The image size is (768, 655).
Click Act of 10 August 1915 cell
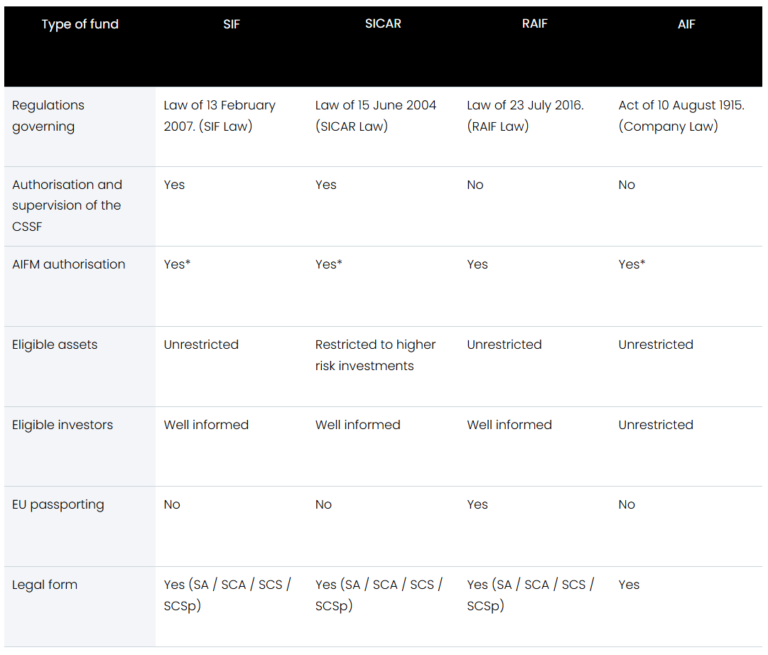pyautogui.click(x=681, y=116)
